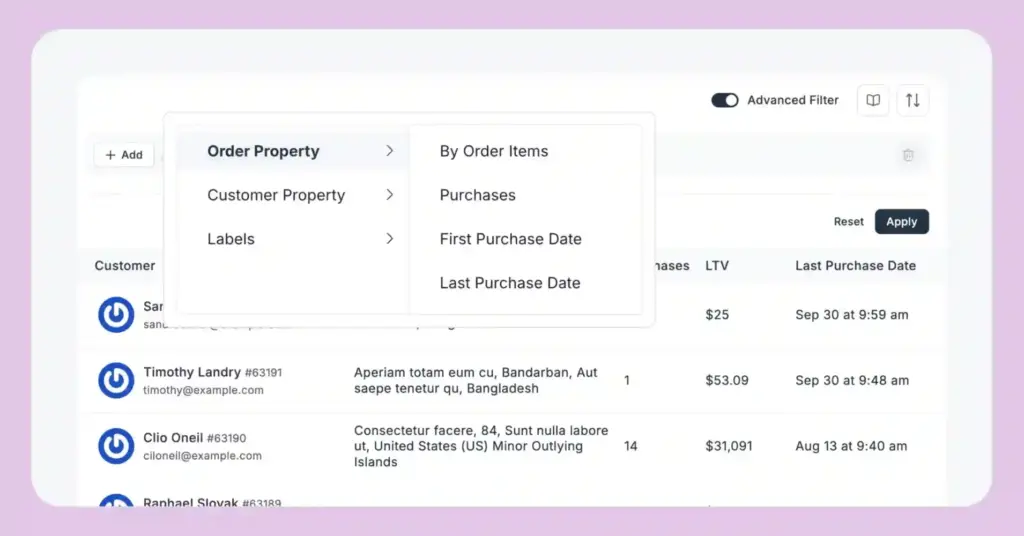Viewport: 1024px width, 536px height.
Task: Click Raphael Slovak's avatar icon
Action: pyautogui.click(x=116, y=501)
